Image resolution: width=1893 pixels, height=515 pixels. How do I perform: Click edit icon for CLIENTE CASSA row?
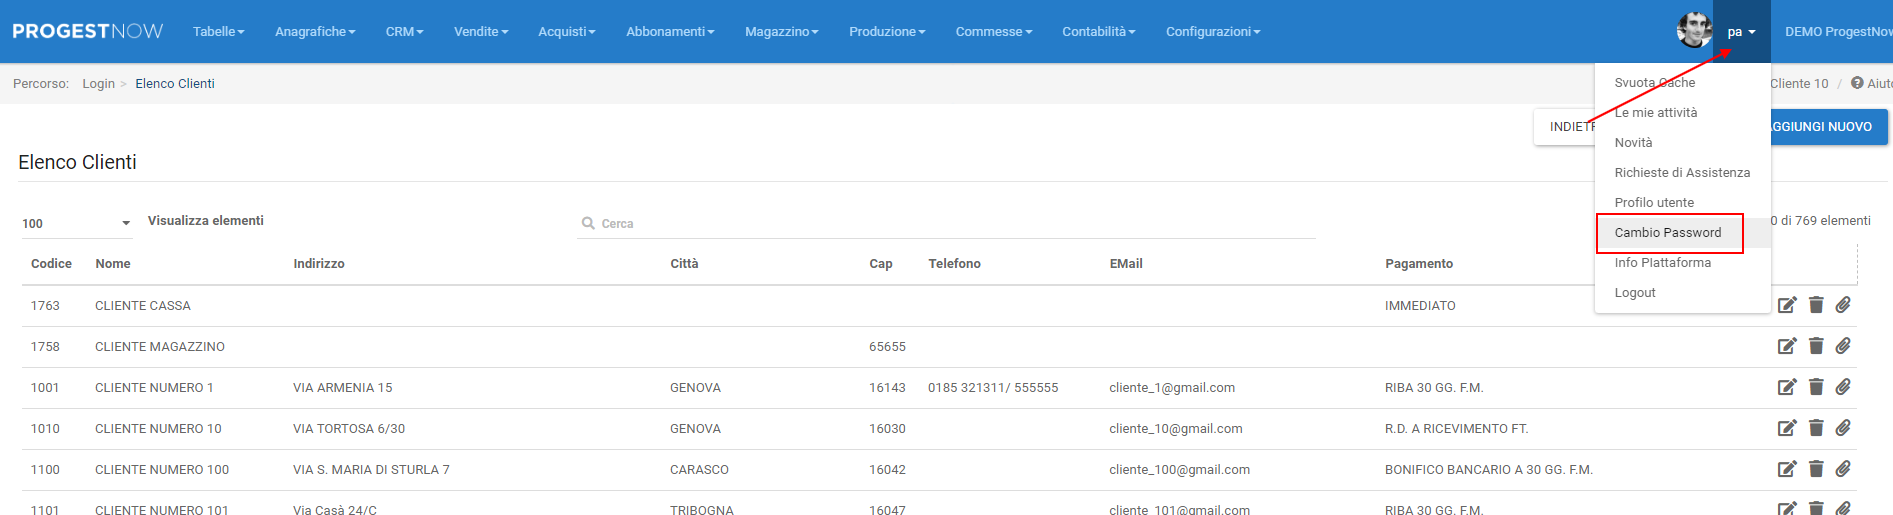point(1787,305)
